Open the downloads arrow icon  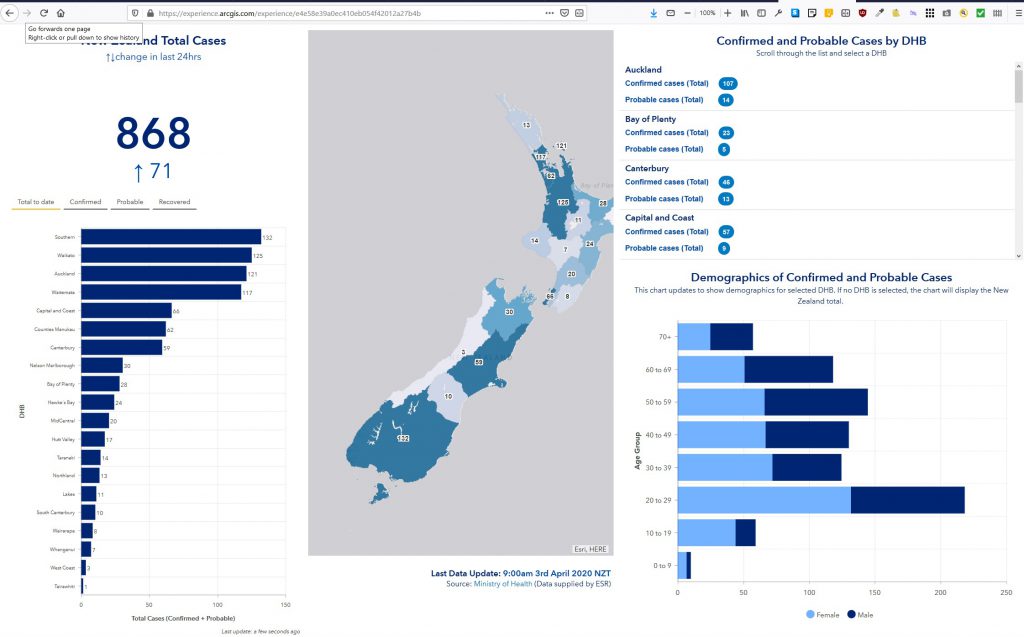coord(653,13)
